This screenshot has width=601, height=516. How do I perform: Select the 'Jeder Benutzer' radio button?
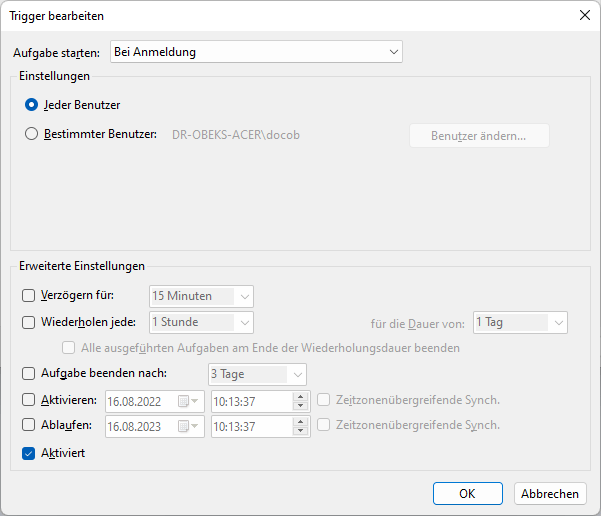click(x=31, y=105)
